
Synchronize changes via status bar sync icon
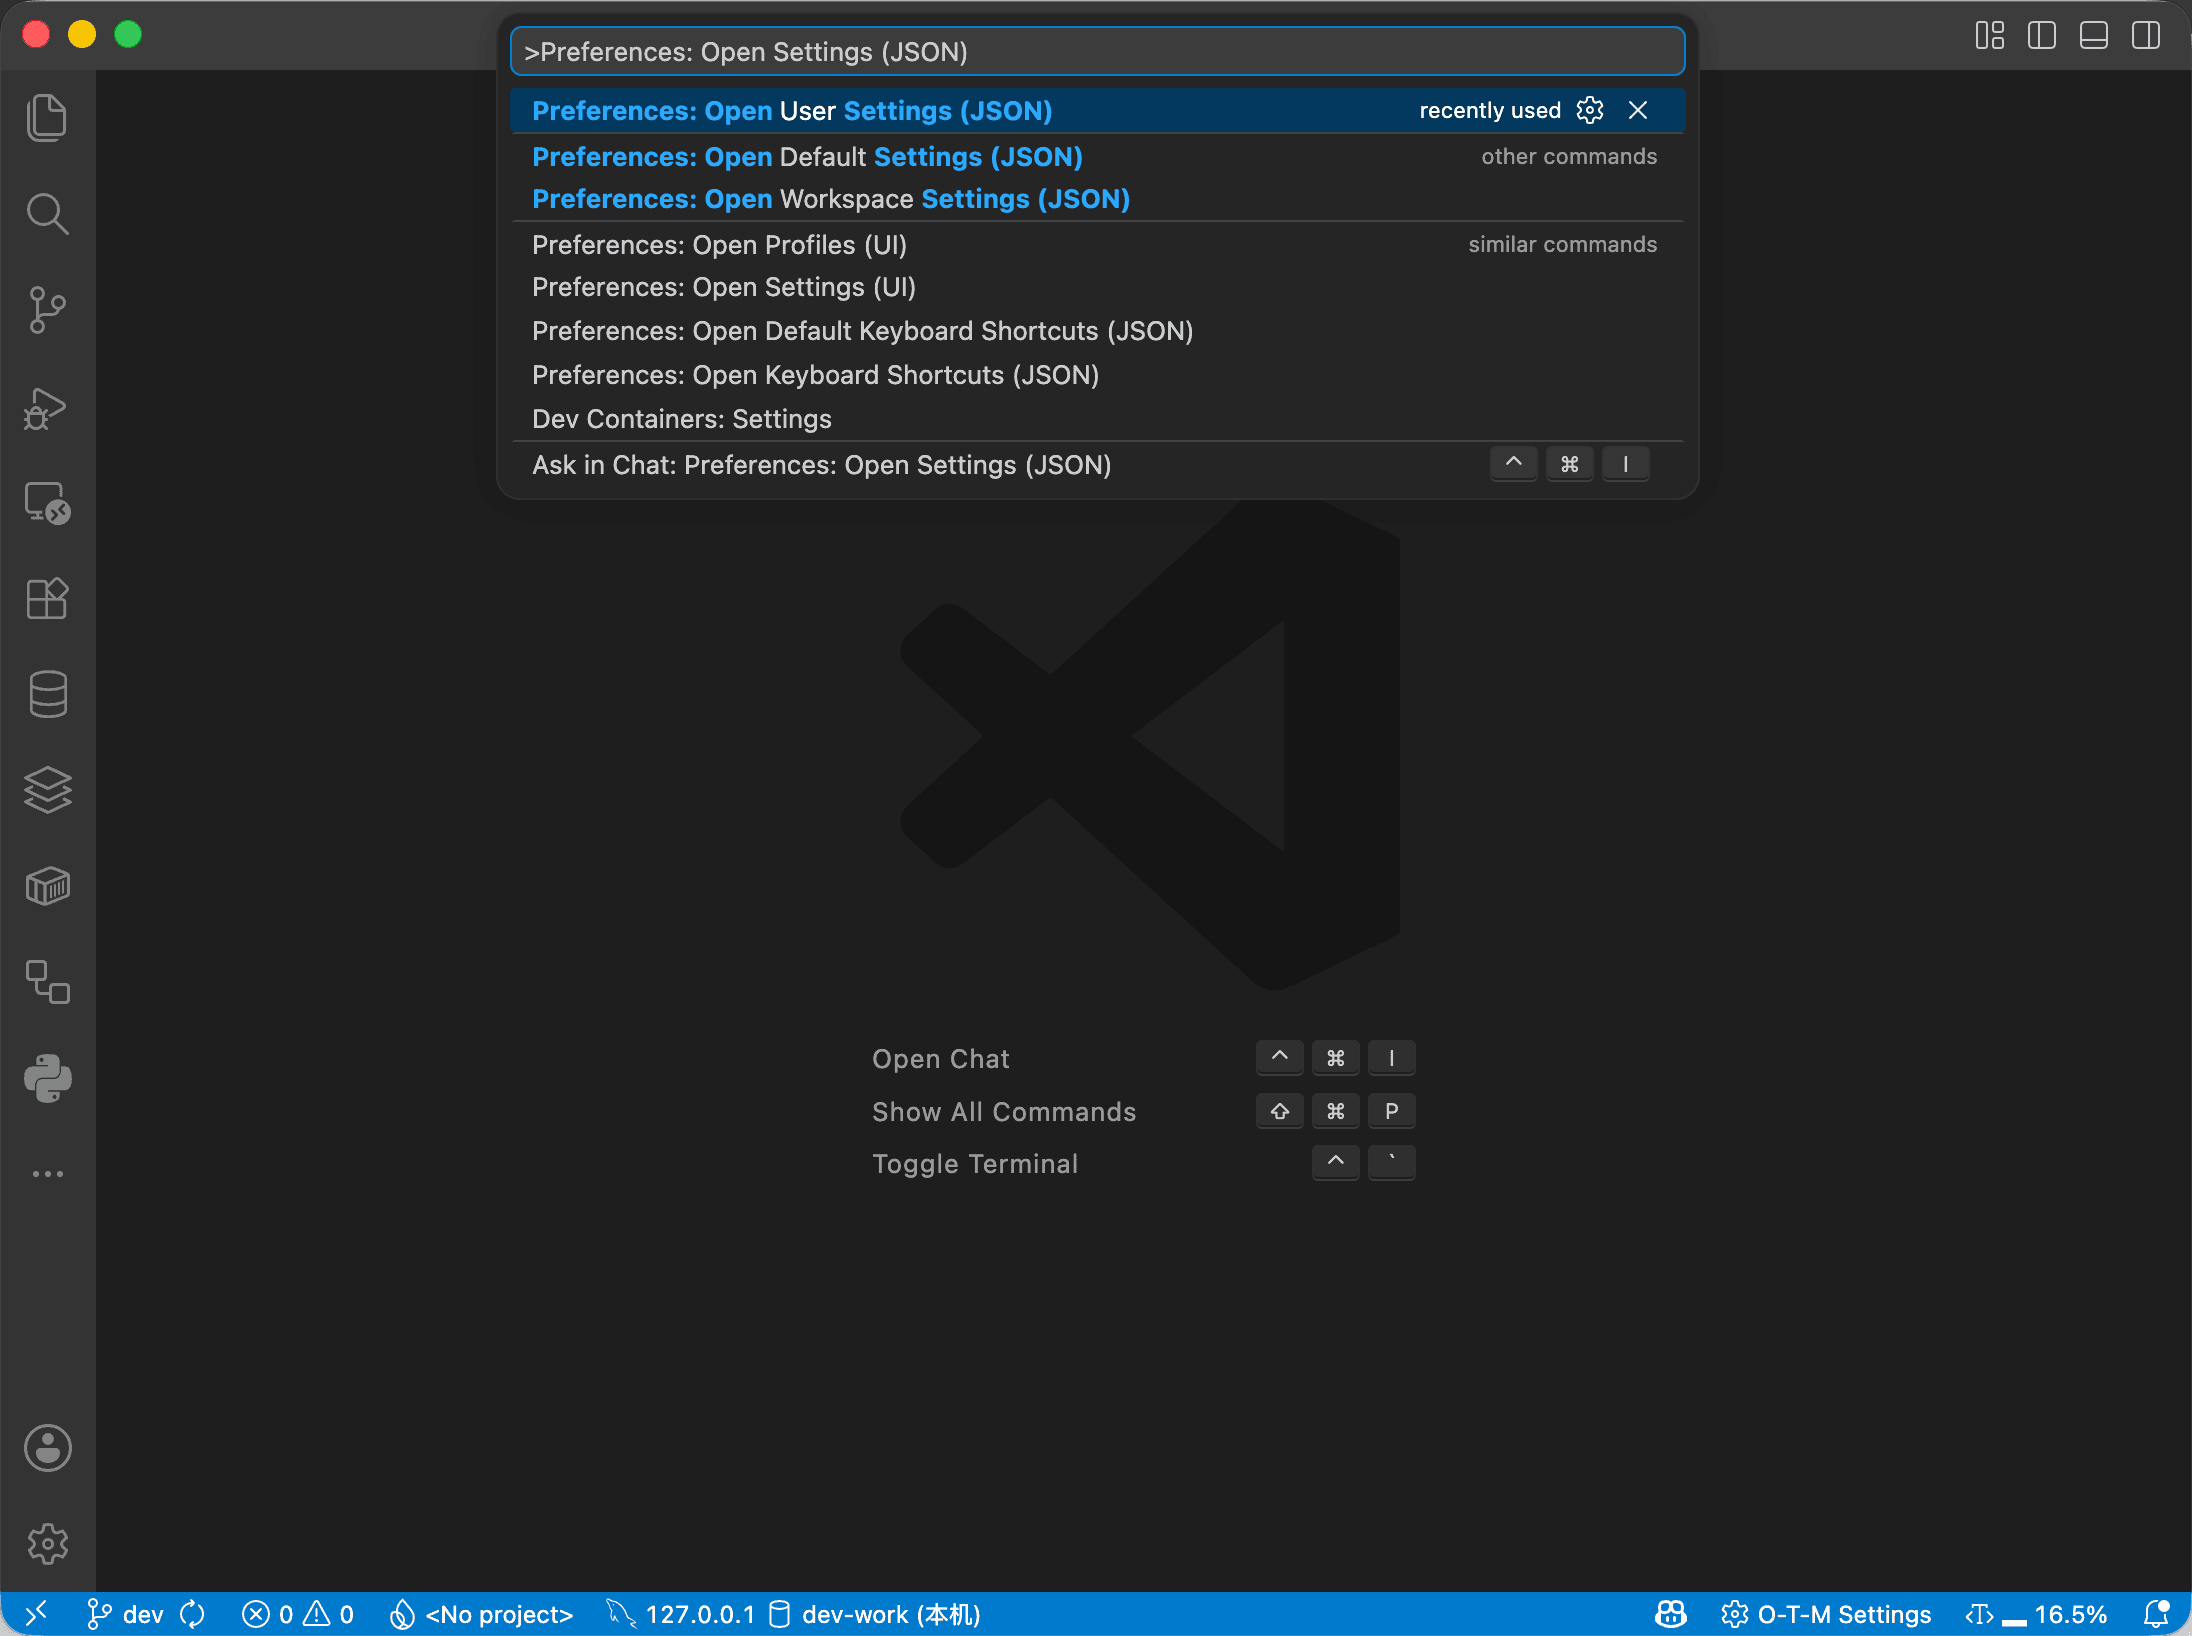click(193, 1614)
